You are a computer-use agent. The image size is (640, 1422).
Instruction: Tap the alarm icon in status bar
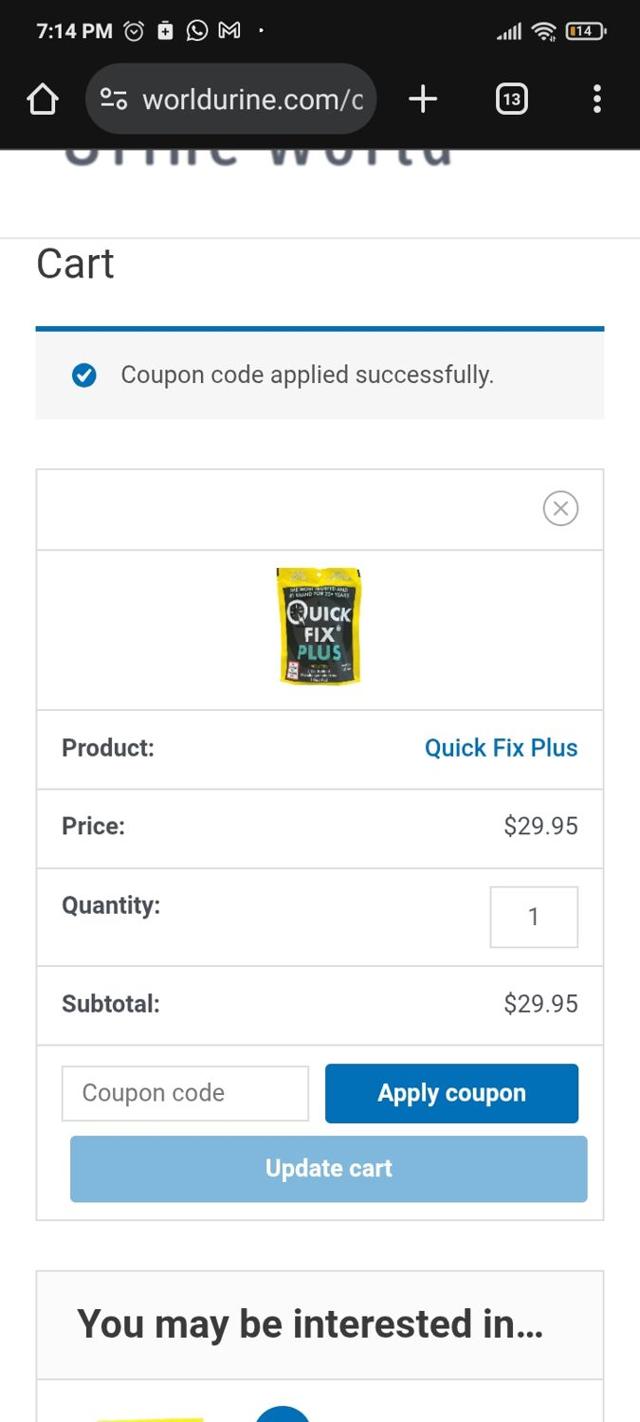coord(134,31)
